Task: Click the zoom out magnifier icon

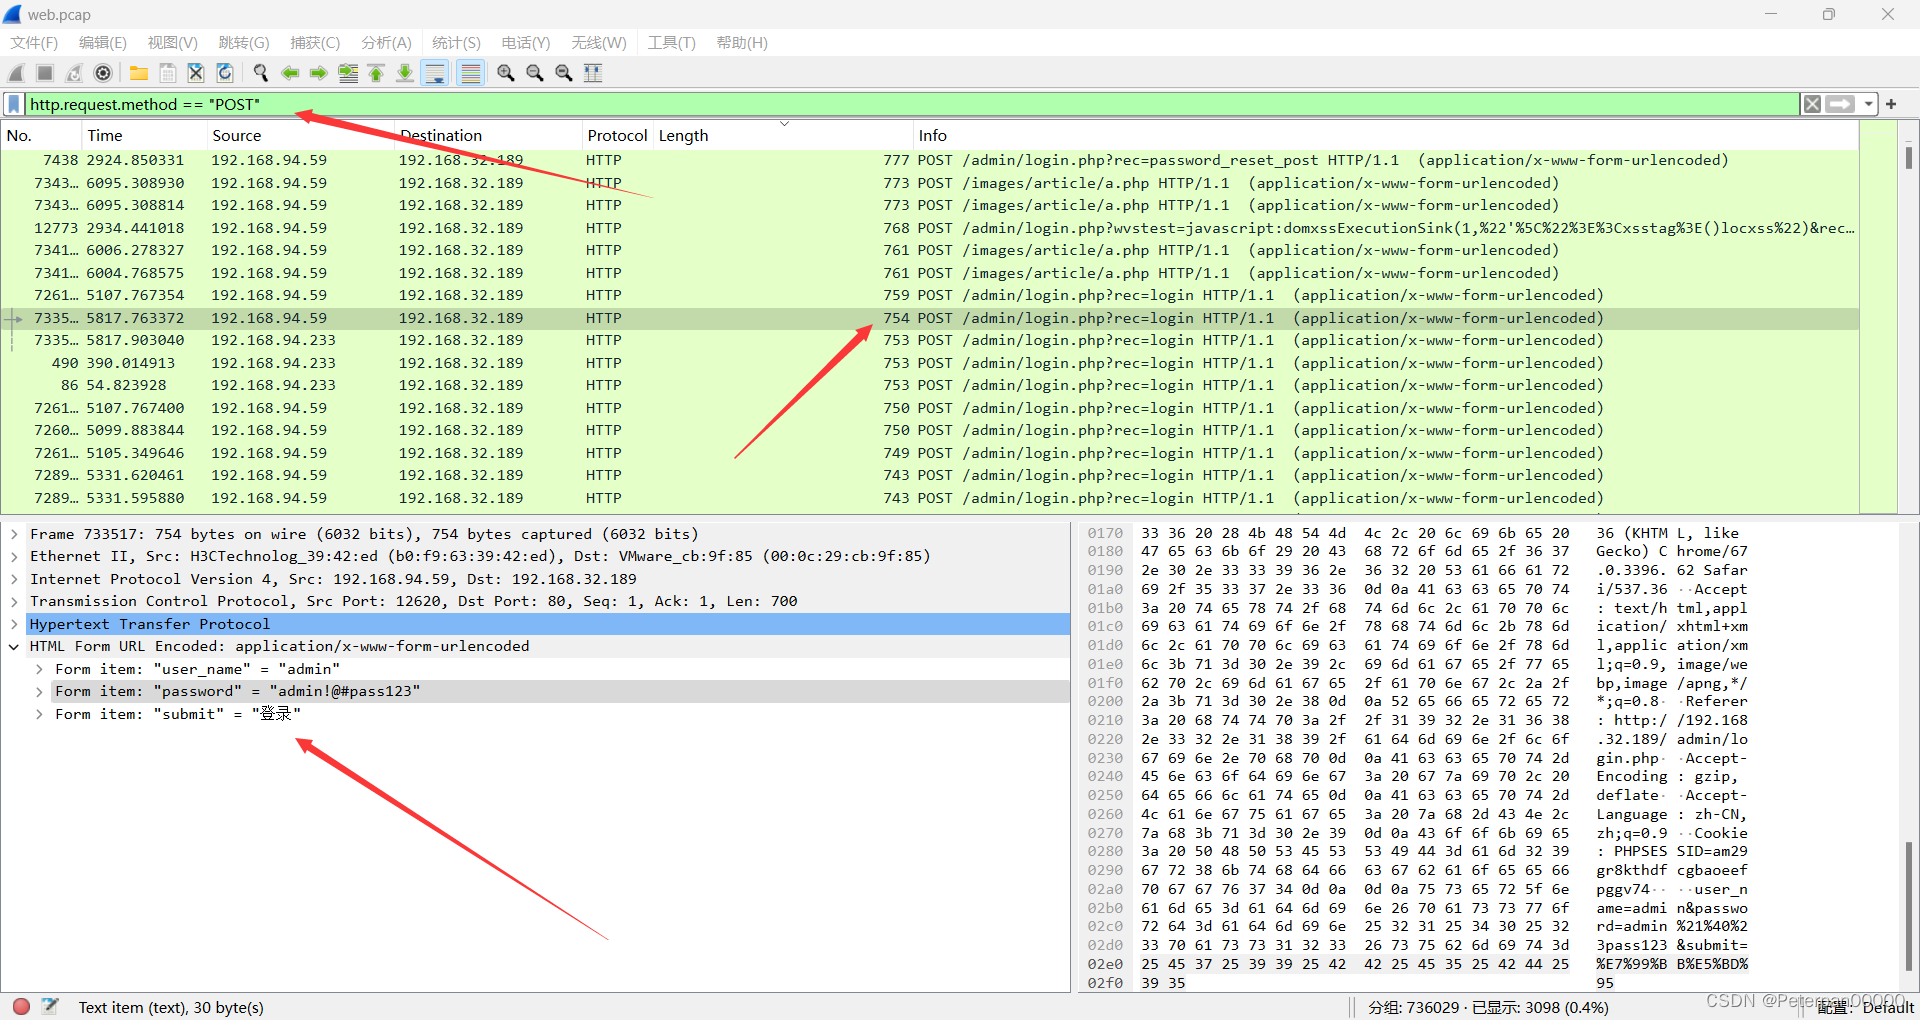Action: tap(535, 73)
